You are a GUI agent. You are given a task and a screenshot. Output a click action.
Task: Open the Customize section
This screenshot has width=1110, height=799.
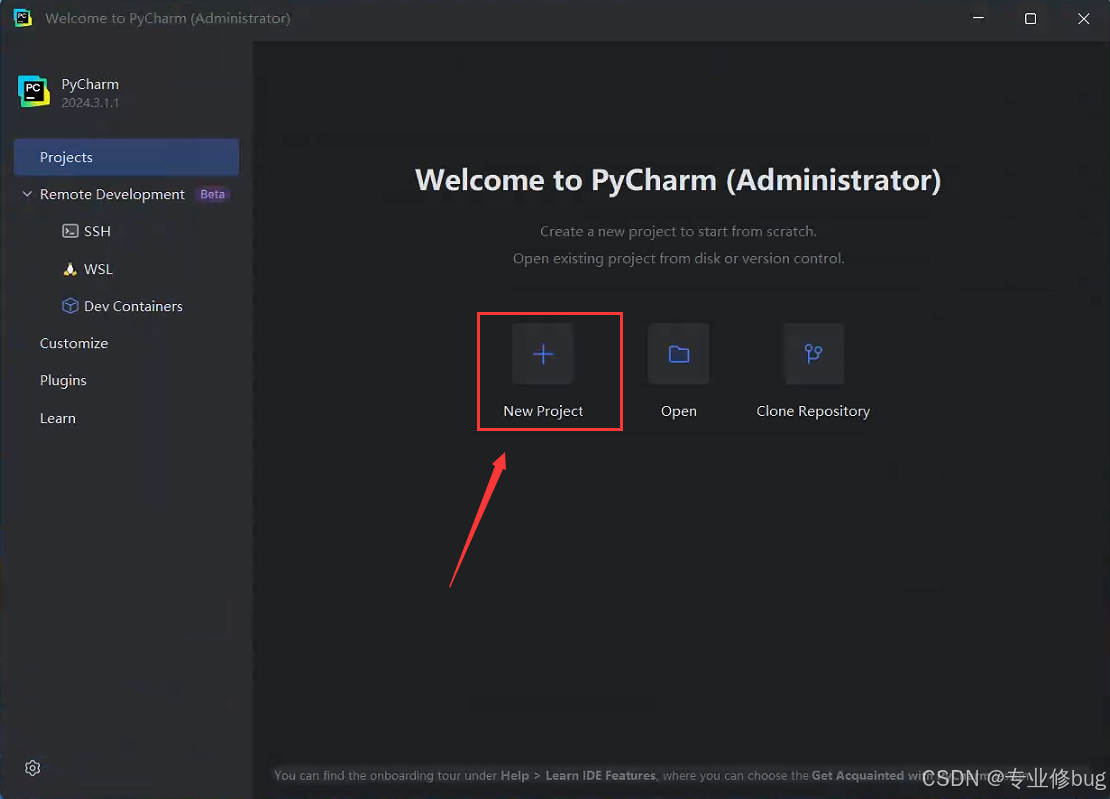point(74,343)
